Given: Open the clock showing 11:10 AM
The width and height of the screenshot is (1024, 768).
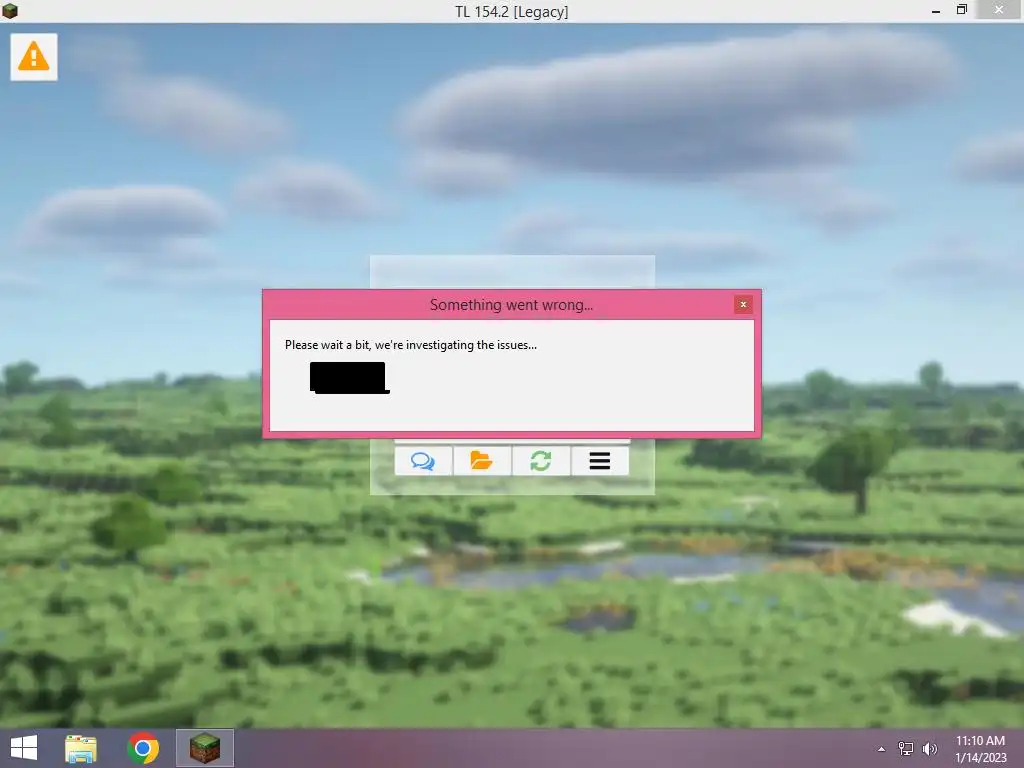Looking at the screenshot, I should click(981, 749).
